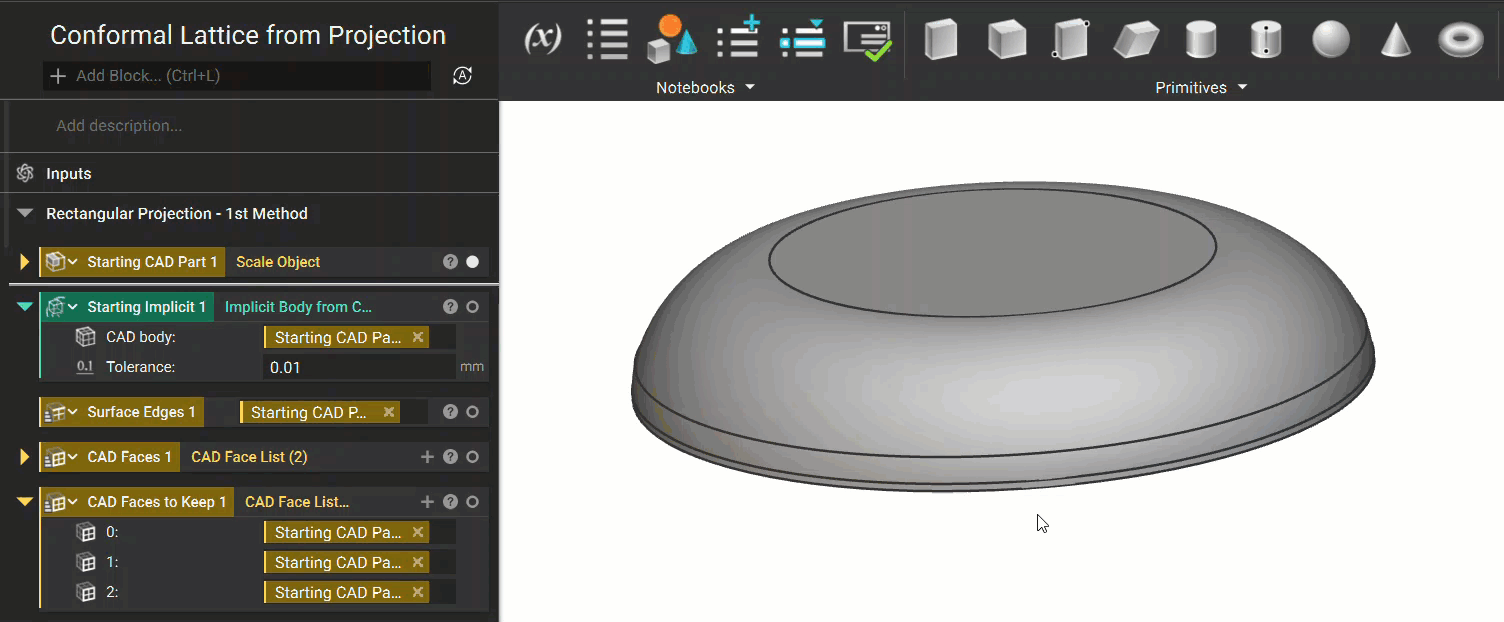Open help for Starting Implicit 1
This screenshot has height=622, width=1504.
[x=450, y=307]
